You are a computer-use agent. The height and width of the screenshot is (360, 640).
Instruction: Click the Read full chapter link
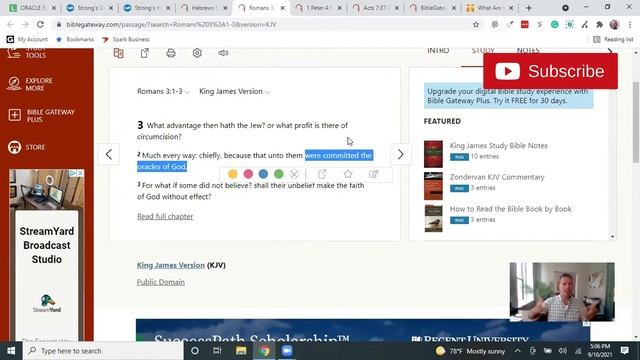pyautogui.click(x=165, y=216)
